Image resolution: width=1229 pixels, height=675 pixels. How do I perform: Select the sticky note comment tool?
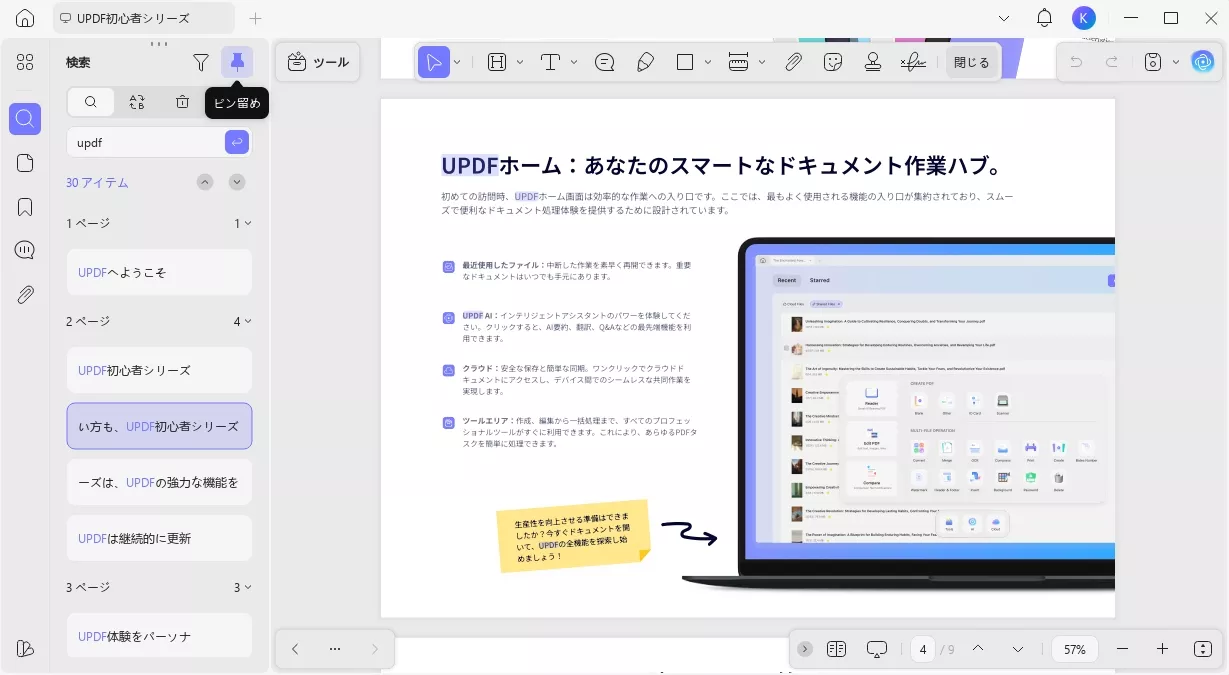(x=605, y=62)
